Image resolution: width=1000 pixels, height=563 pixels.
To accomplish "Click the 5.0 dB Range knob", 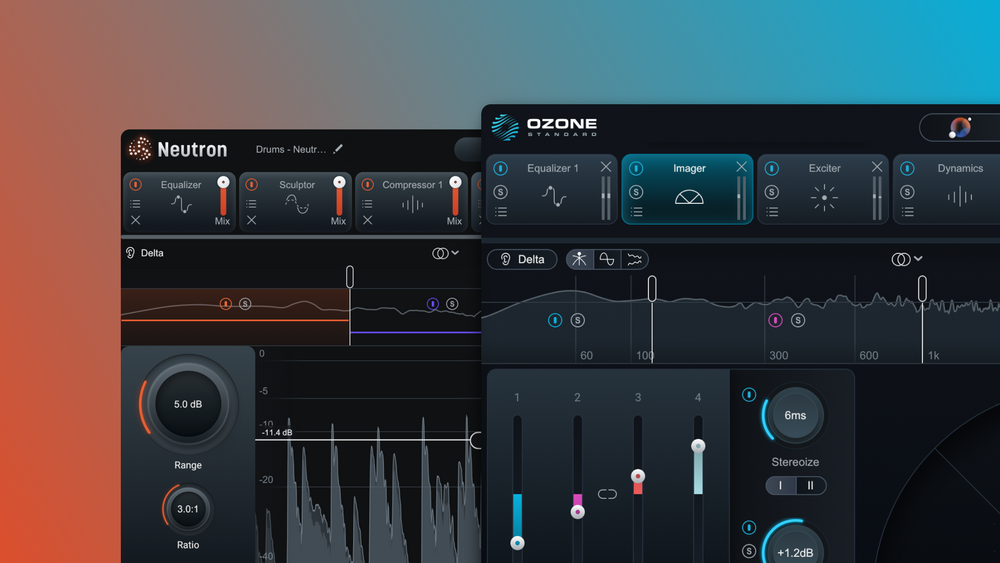I will 188,404.
